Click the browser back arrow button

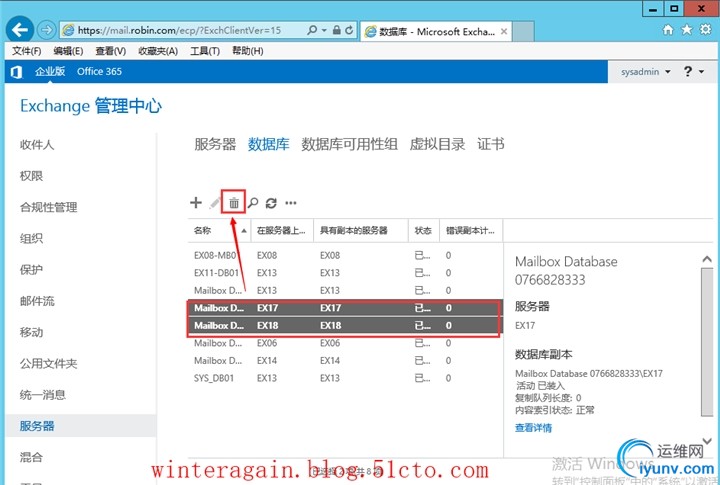pos(20,30)
